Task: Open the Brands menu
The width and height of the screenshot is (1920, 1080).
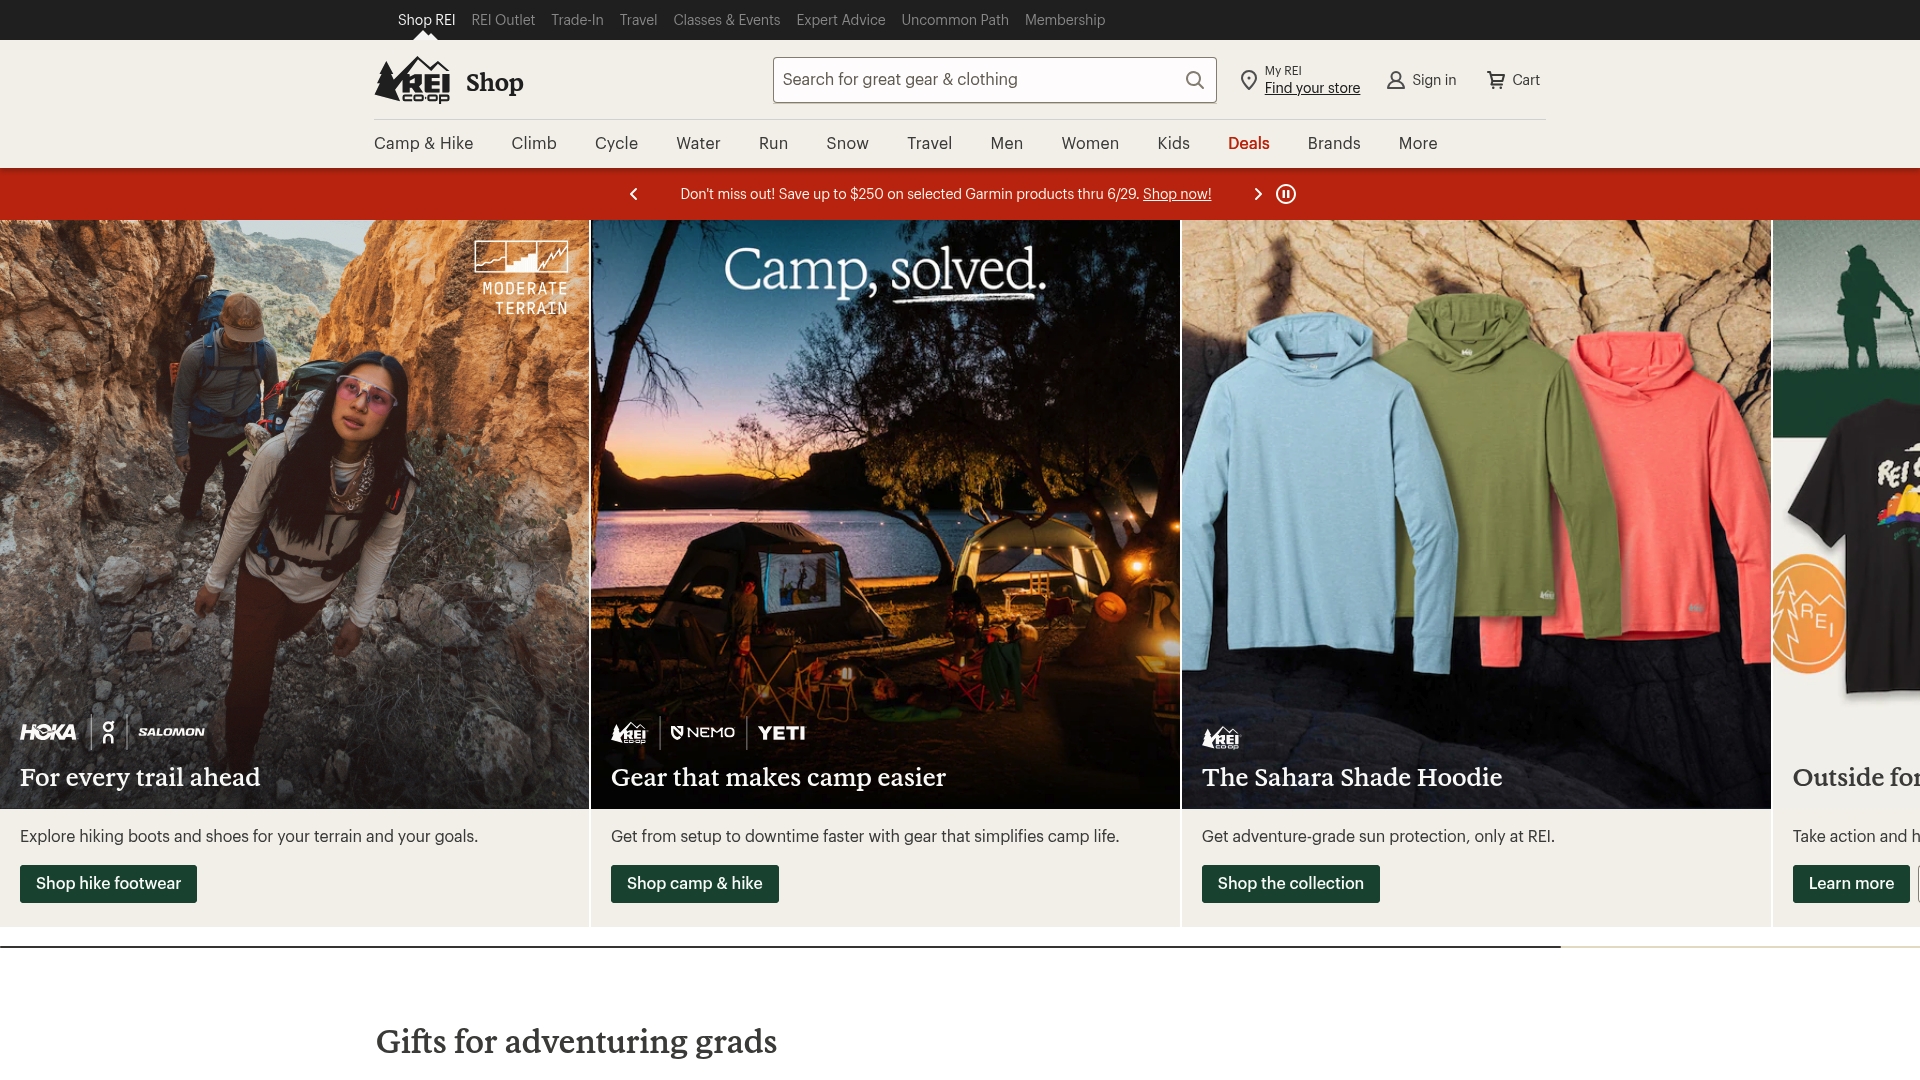Action: [1334, 143]
